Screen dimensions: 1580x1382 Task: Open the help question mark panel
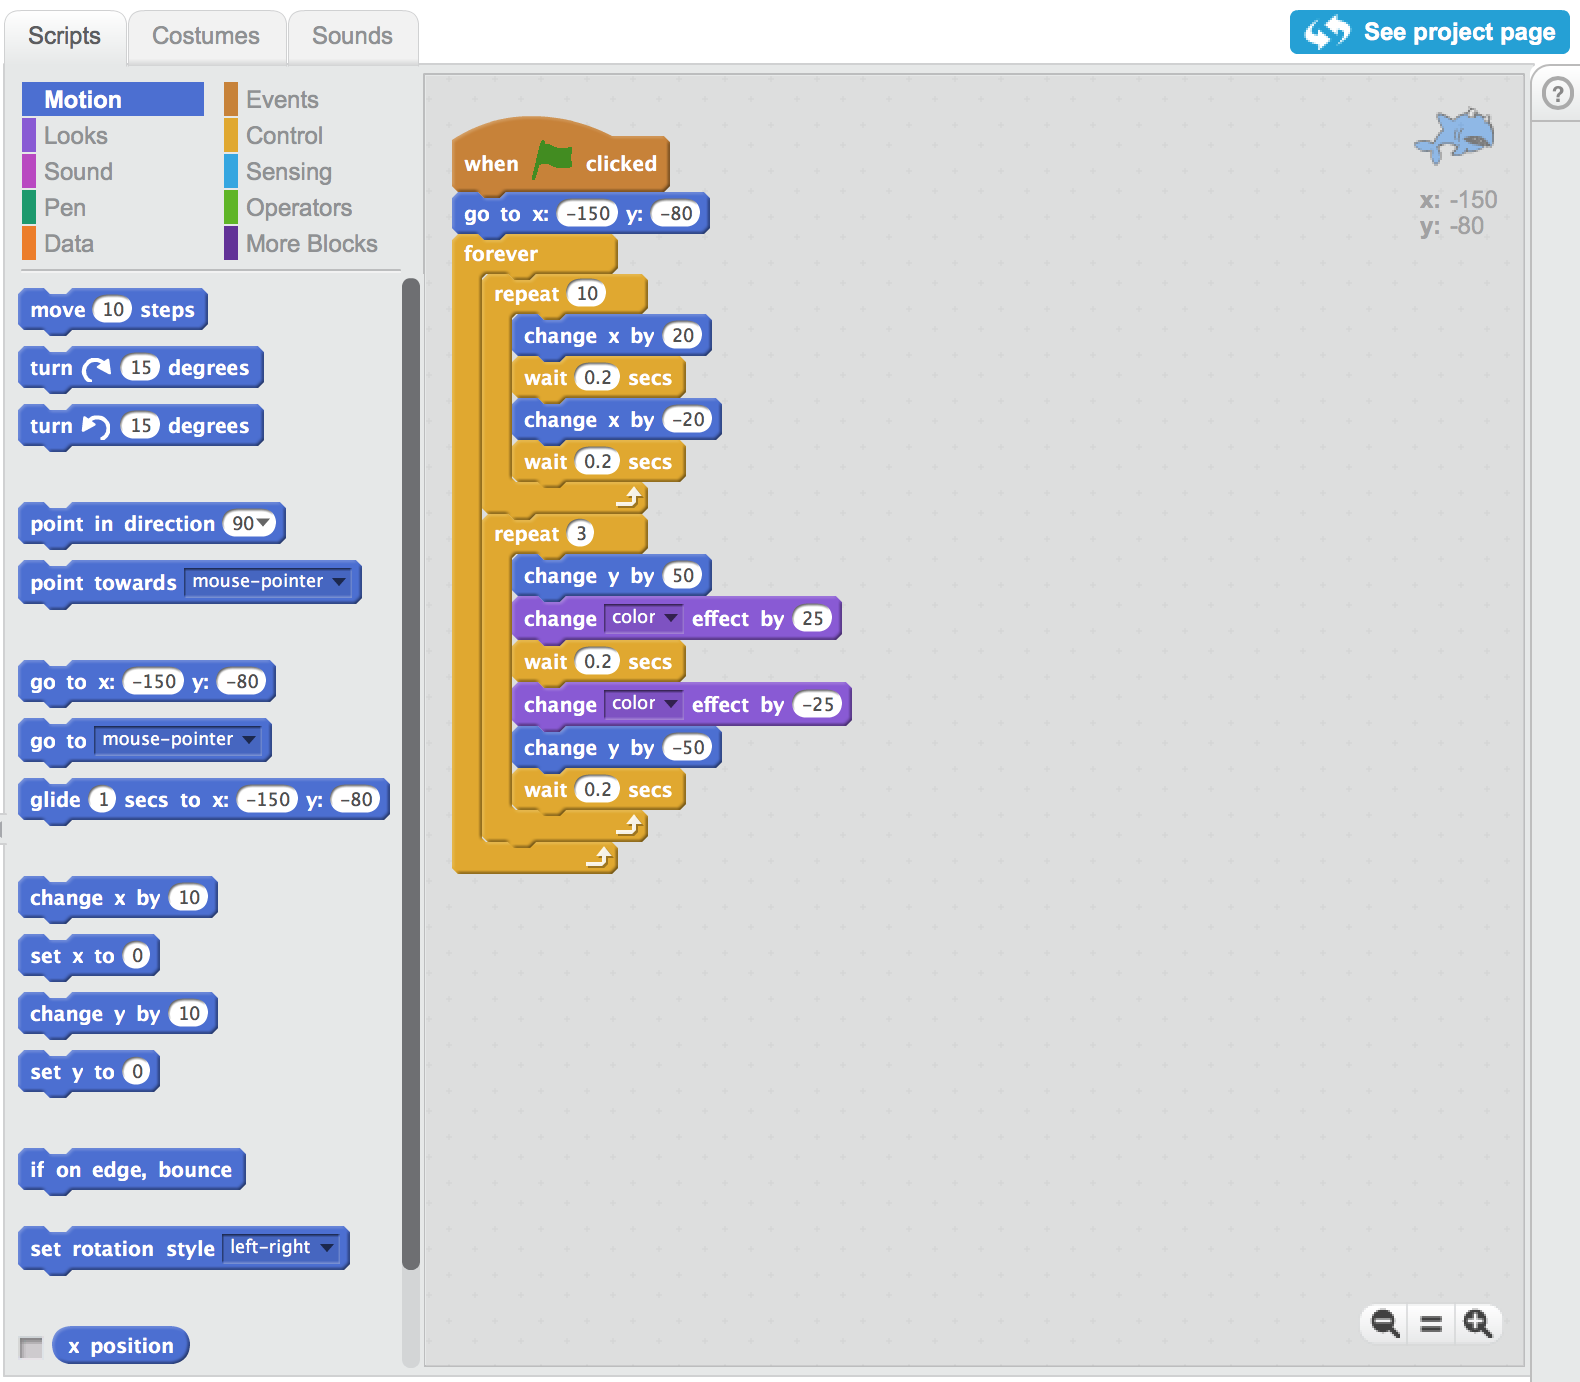pyautogui.click(x=1557, y=94)
